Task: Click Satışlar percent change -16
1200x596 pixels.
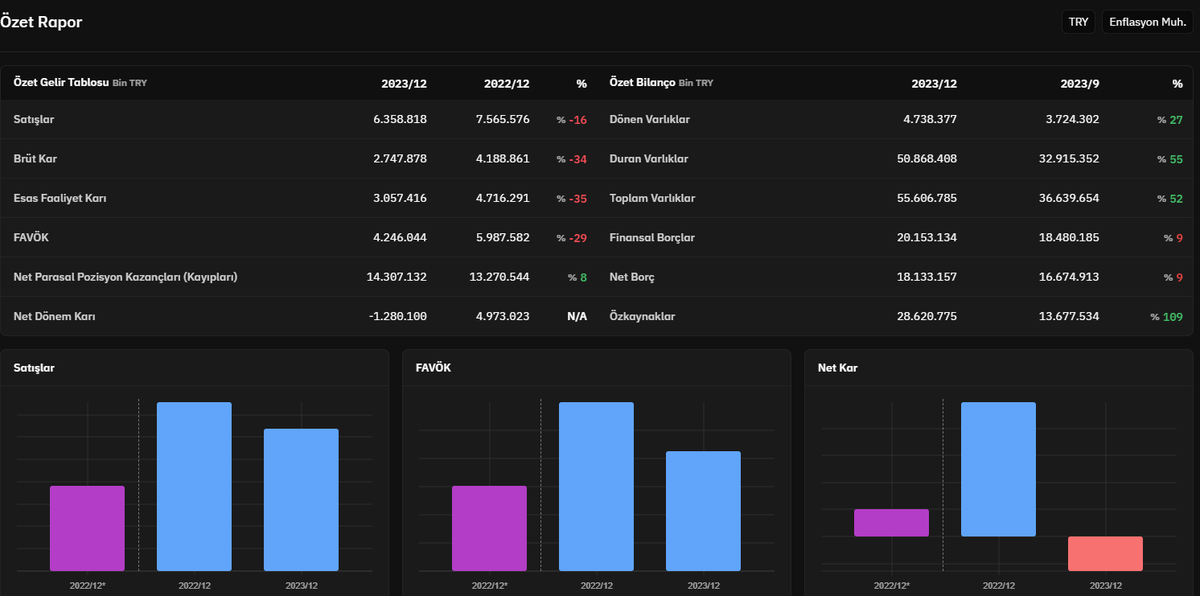Action: [x=572, y=120]
